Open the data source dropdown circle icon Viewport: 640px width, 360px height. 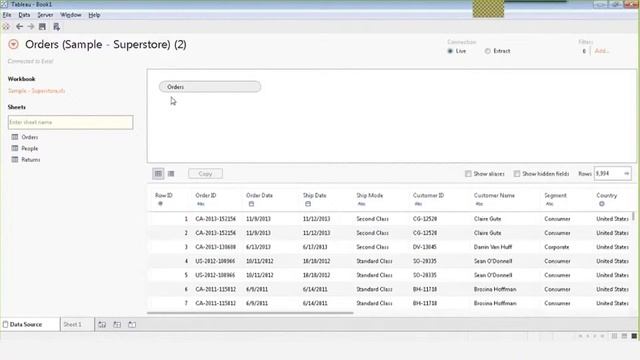[13, 44]
